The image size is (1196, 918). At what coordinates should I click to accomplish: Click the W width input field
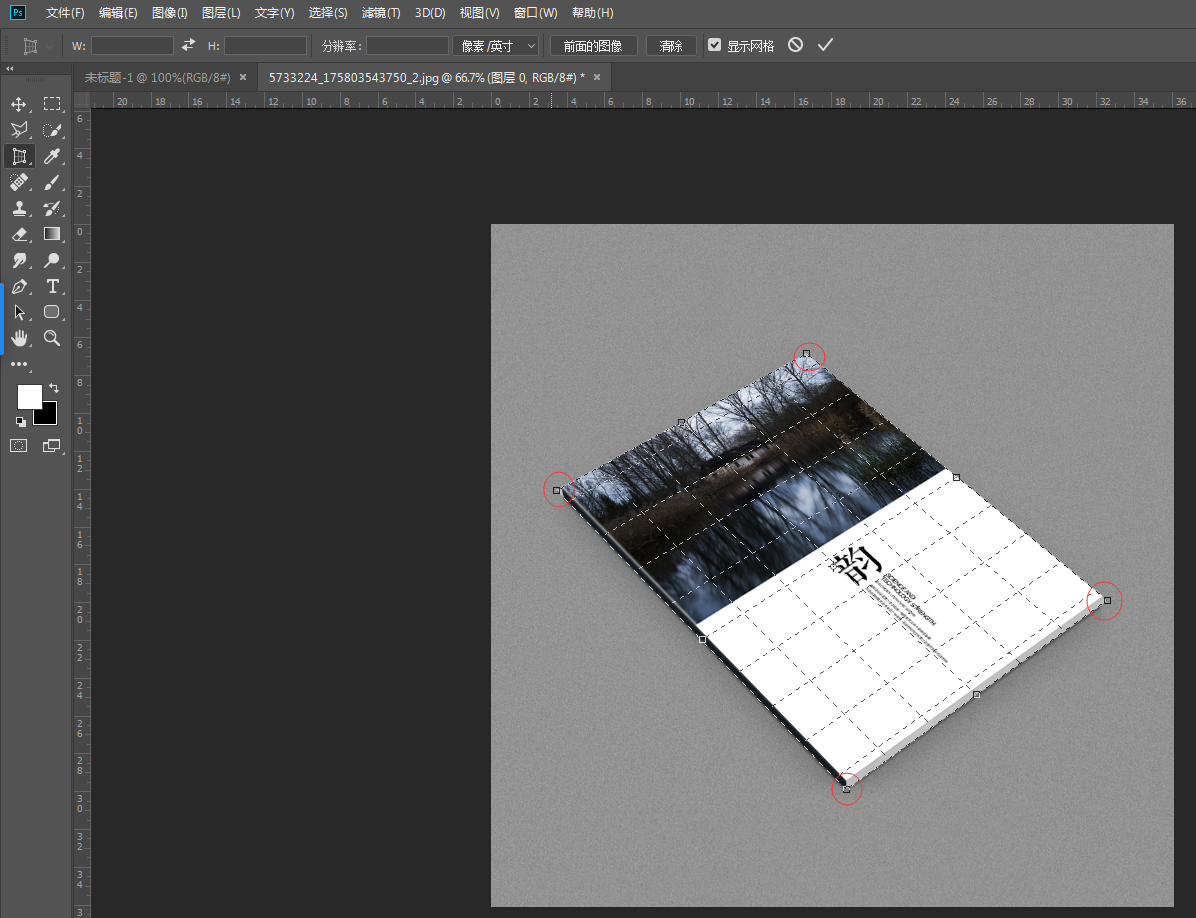point(132,46)
